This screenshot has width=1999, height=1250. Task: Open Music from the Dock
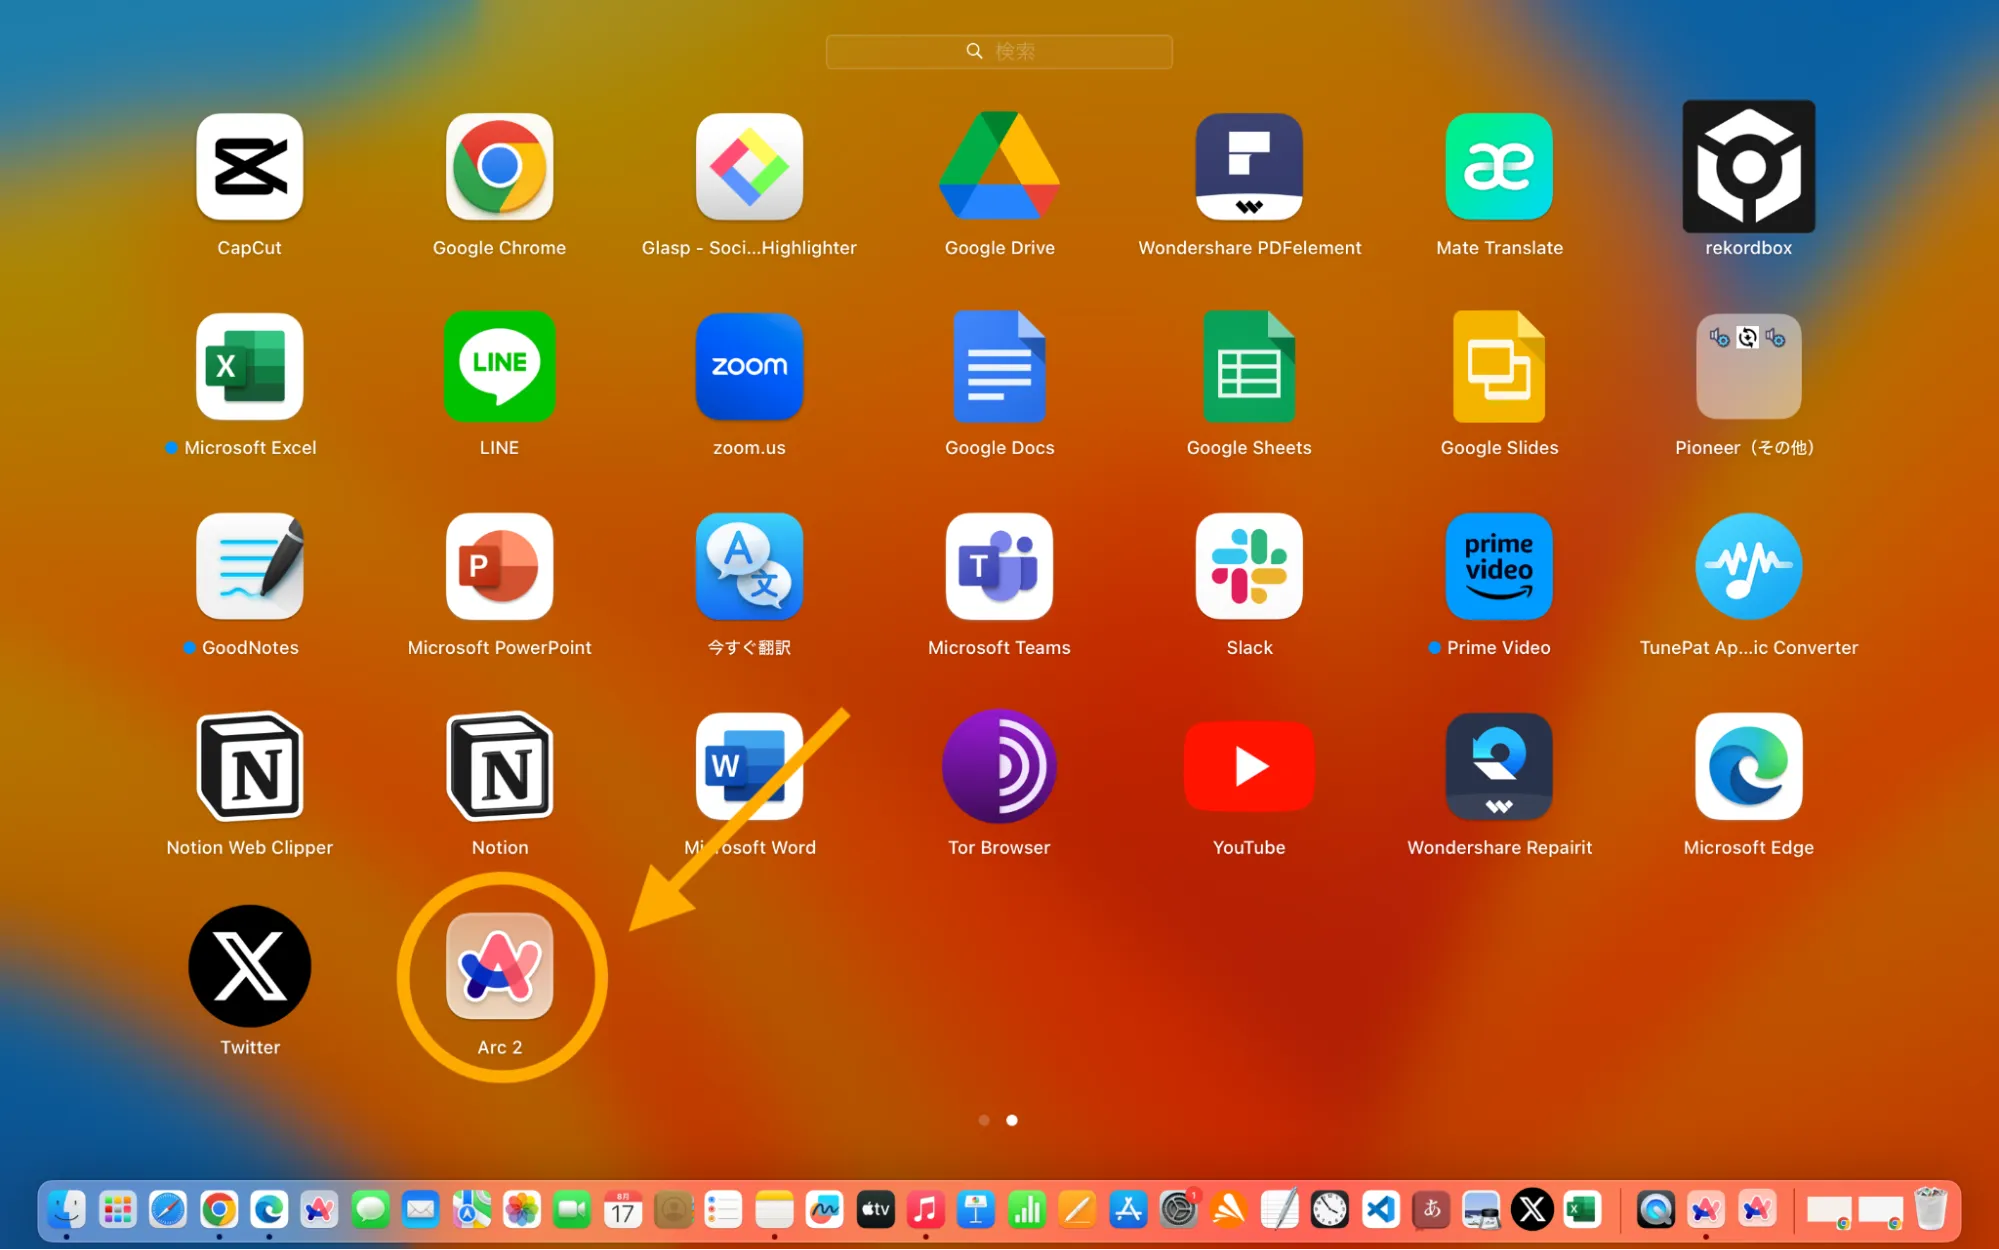tap(926, 1210)
